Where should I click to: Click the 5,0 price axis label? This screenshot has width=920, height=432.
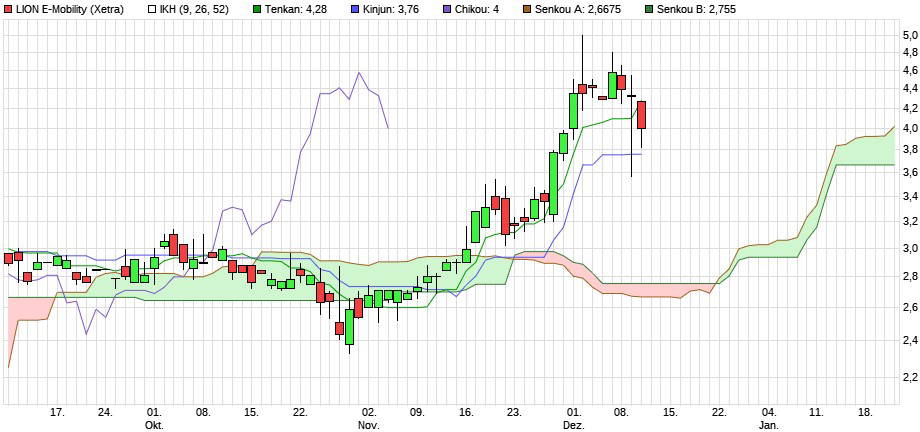[x=910, y=35]
